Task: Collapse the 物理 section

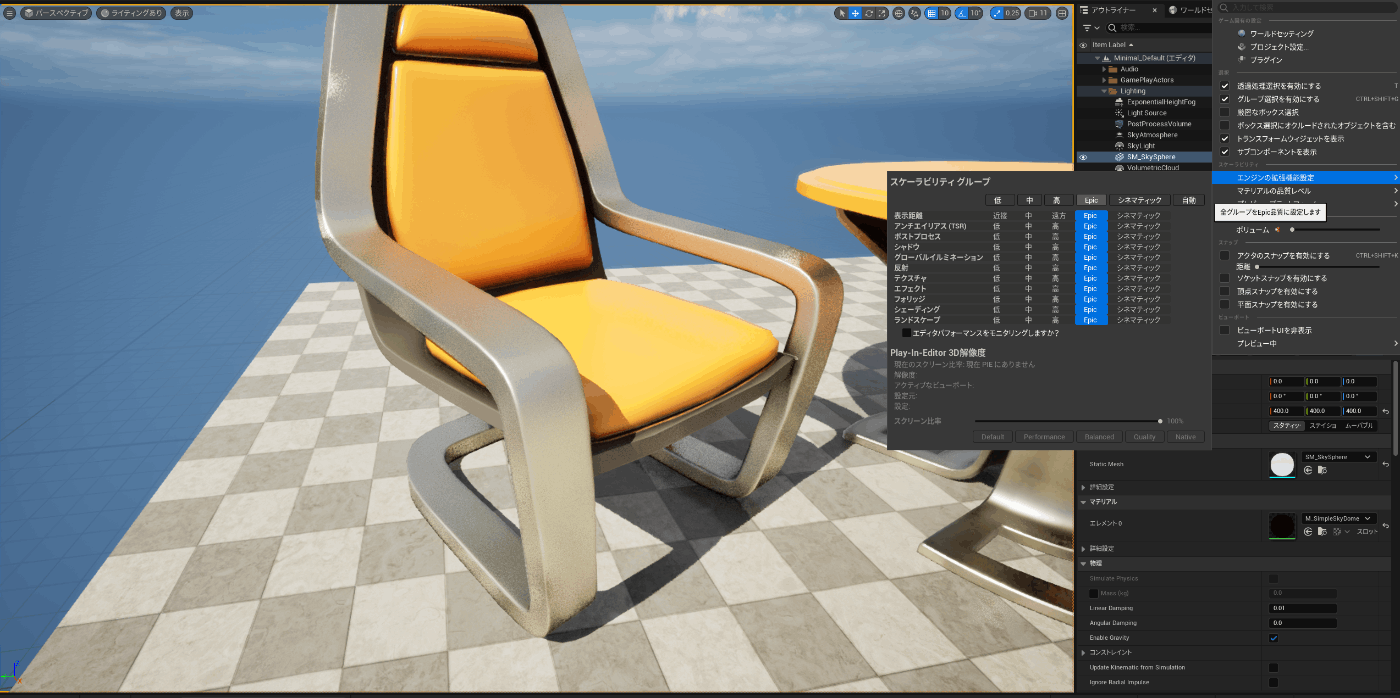Action: [x=1084, y=563]
